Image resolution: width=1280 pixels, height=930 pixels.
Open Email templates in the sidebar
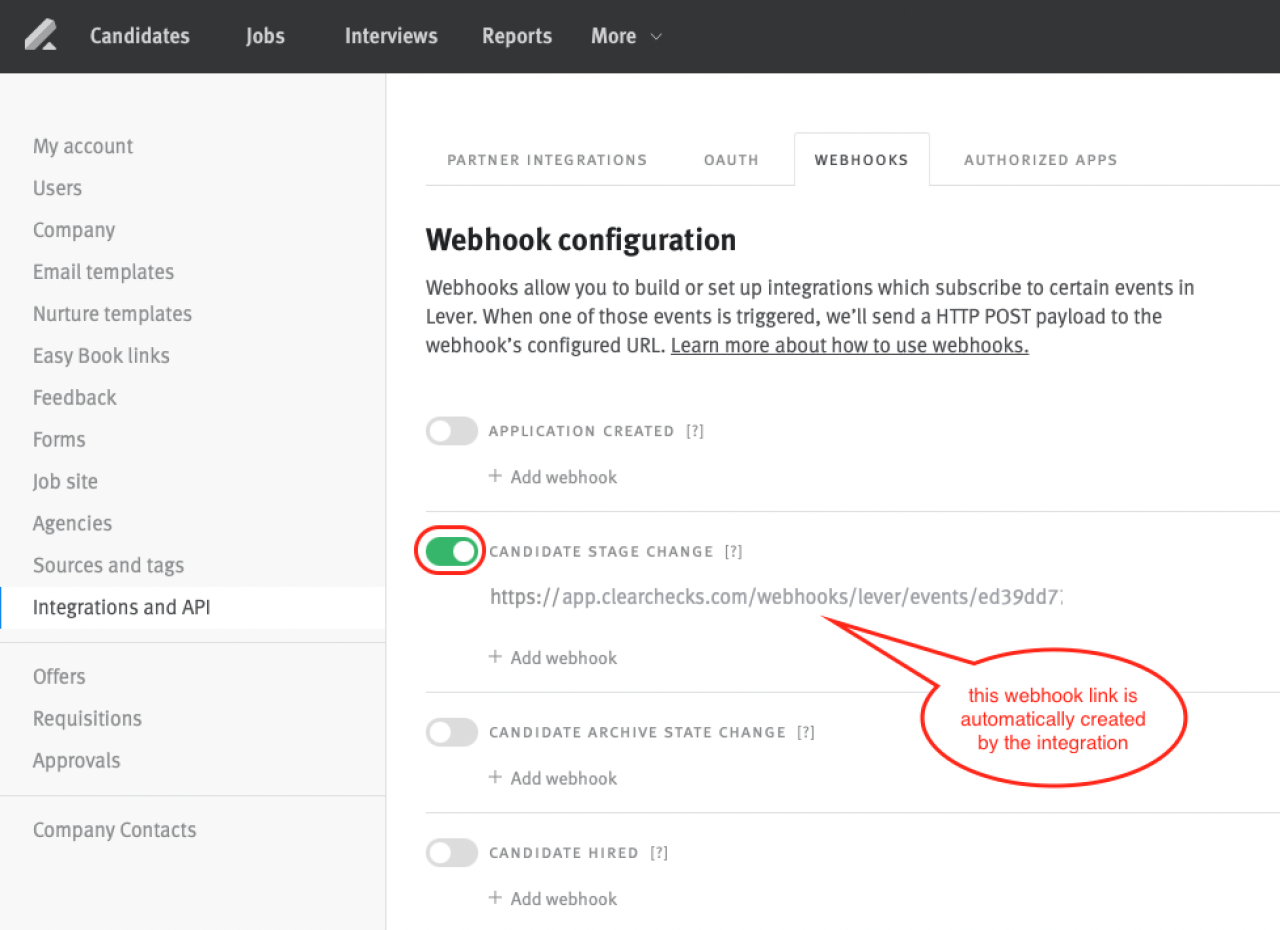coord(103,272)
